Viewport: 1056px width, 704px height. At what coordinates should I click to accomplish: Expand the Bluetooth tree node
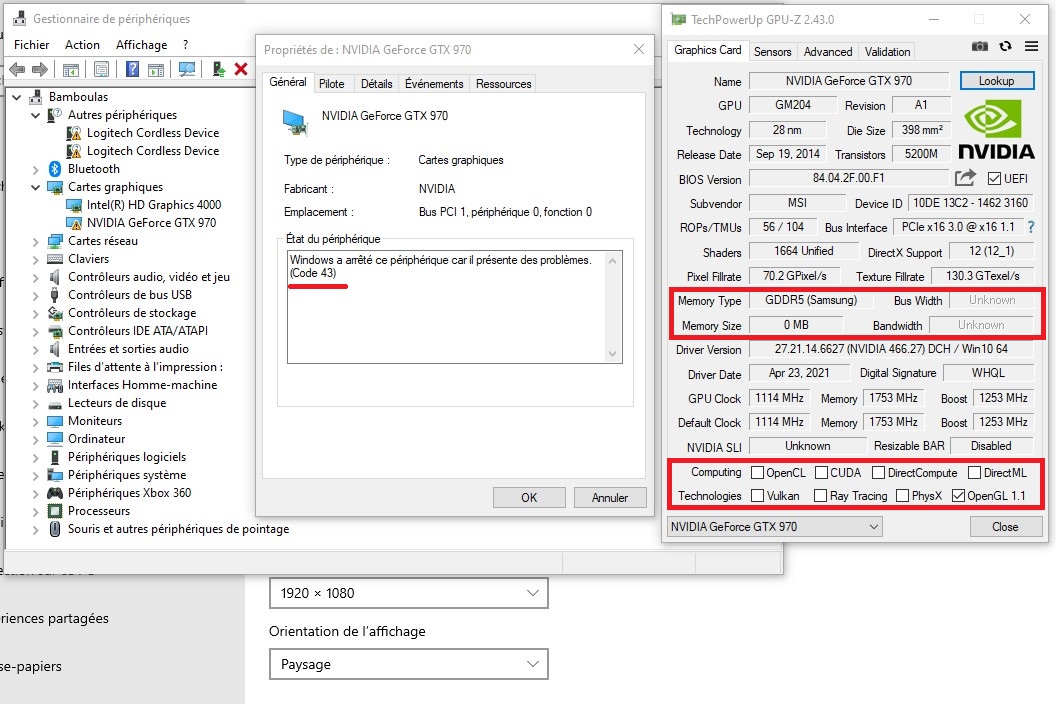(36, 170)
